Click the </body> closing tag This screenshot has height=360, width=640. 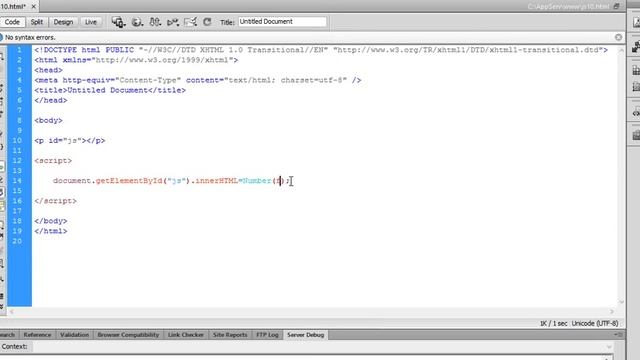pyautogui.click(x=51, y=221)
